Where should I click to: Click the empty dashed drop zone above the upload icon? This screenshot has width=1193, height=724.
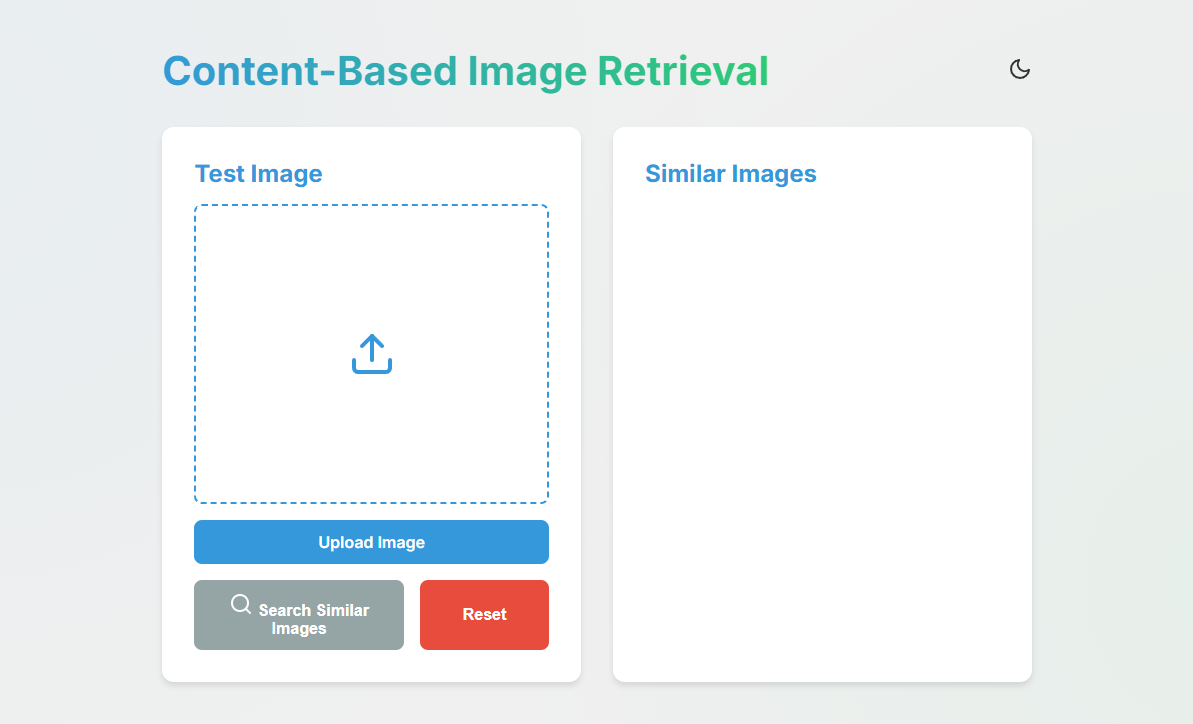[x=371, y=265]
